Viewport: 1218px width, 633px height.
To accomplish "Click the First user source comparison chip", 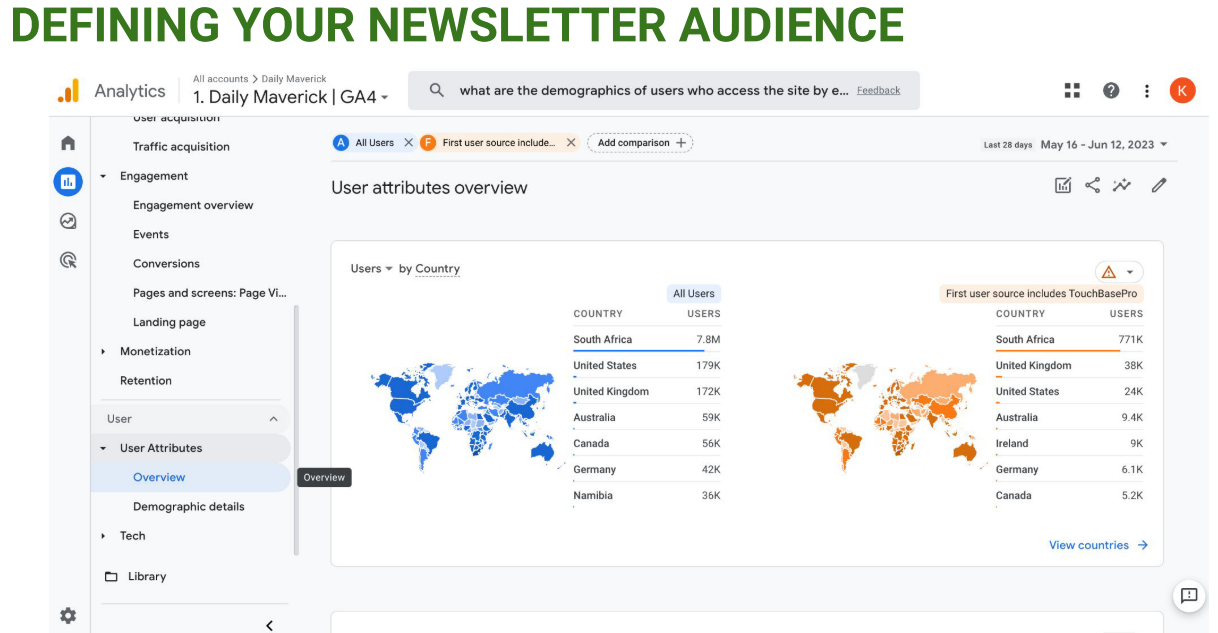I will click(x=498, y=143).
